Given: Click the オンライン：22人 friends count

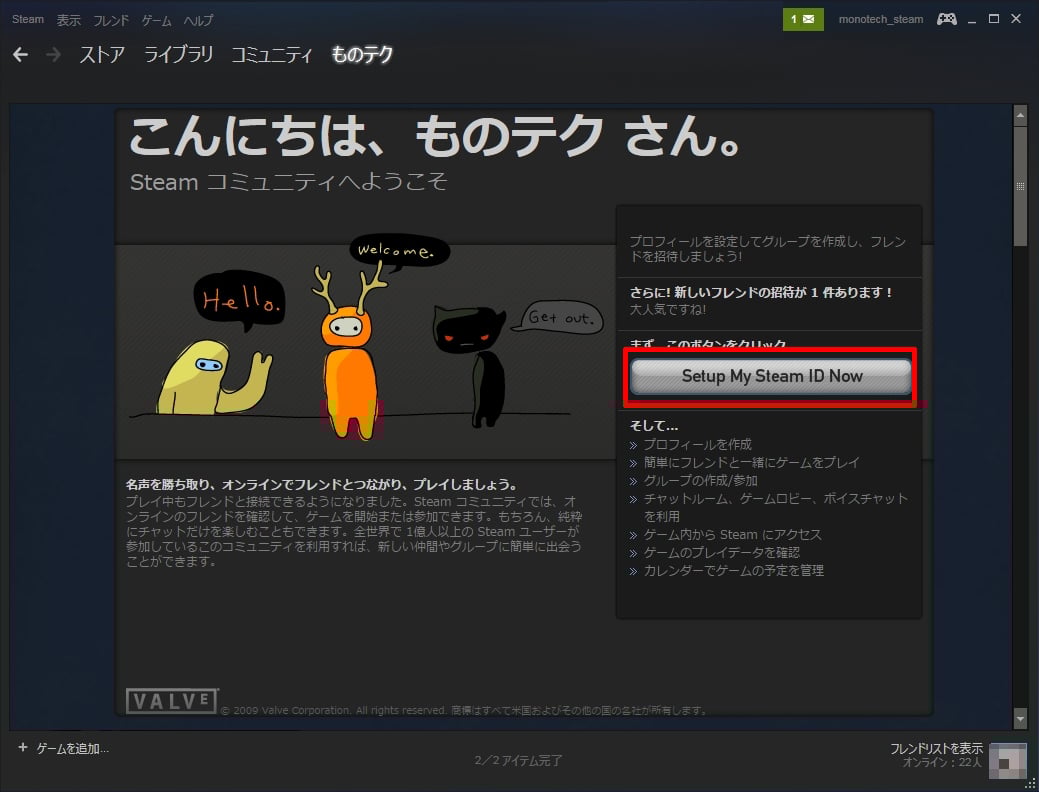Looking at the screenshot, I should coord(942,763).
